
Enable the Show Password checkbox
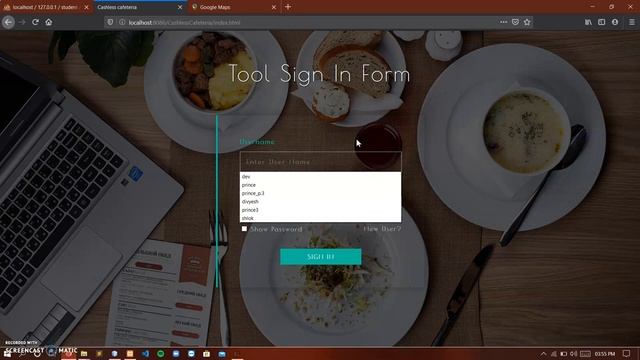pyautogui.click(x=244, y=229)
